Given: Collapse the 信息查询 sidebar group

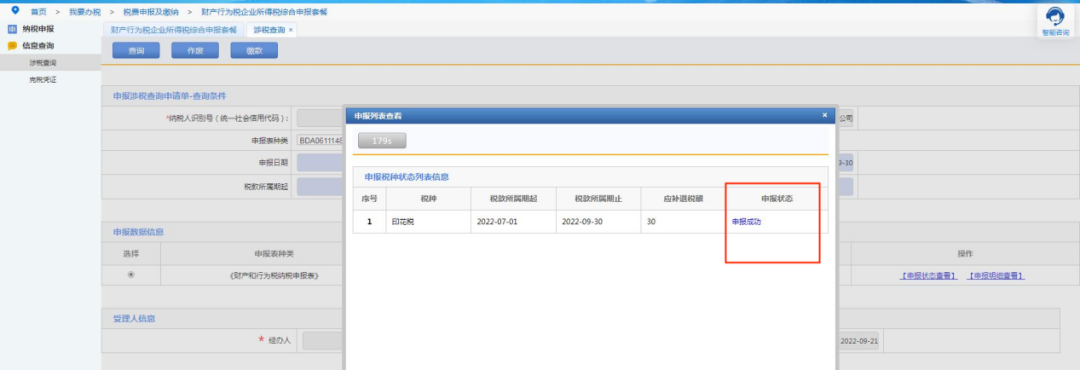Looking at the screenshot, I should point(38,45).
